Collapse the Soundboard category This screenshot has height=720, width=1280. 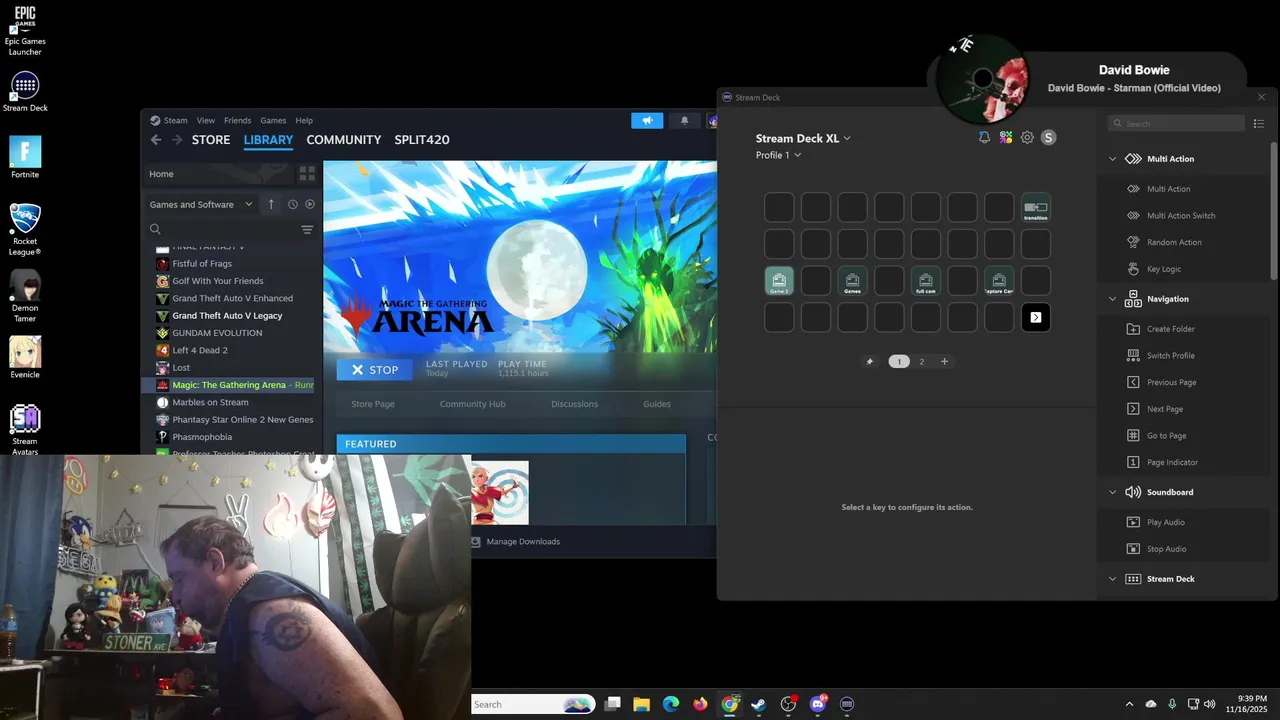(x=1112, y=492)
